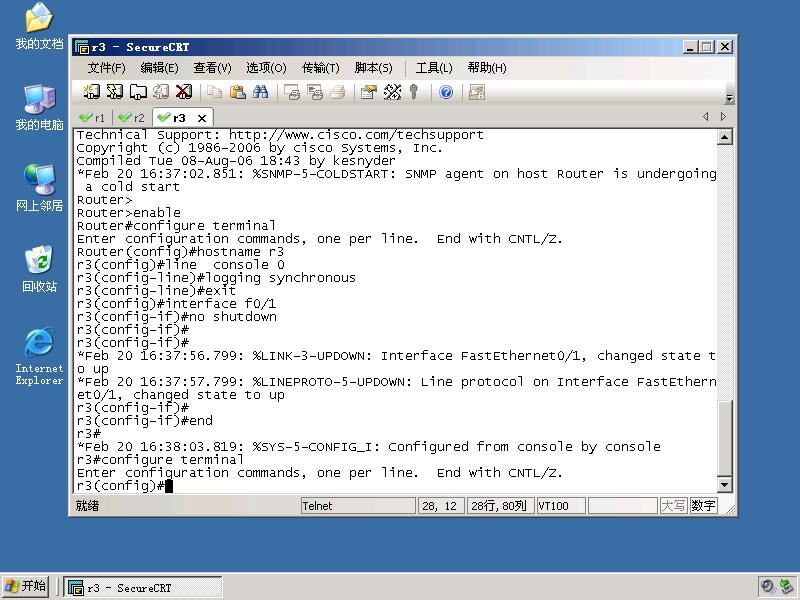Click the rightmost system tray icon
The height and width of the screenshot is (600, 800).
pyautogui.click(x=787, y=587)
